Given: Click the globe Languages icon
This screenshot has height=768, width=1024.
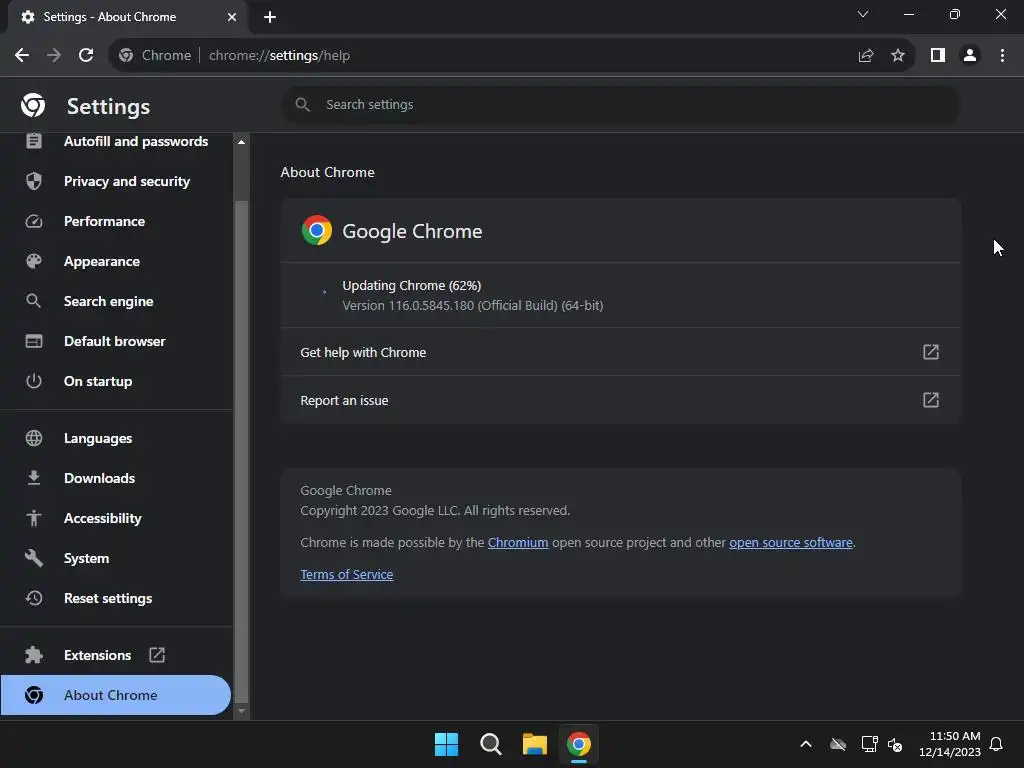Looking at the screenshot, I should click(34, 438).
